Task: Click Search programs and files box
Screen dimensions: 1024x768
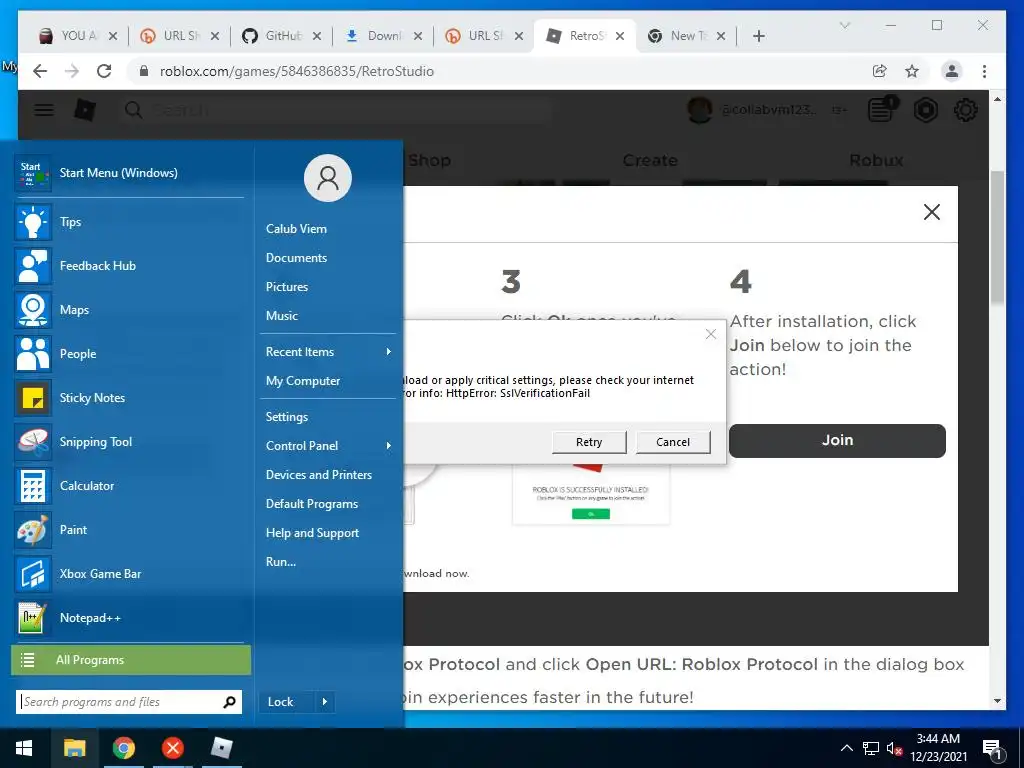Action: tap(129, 702)
